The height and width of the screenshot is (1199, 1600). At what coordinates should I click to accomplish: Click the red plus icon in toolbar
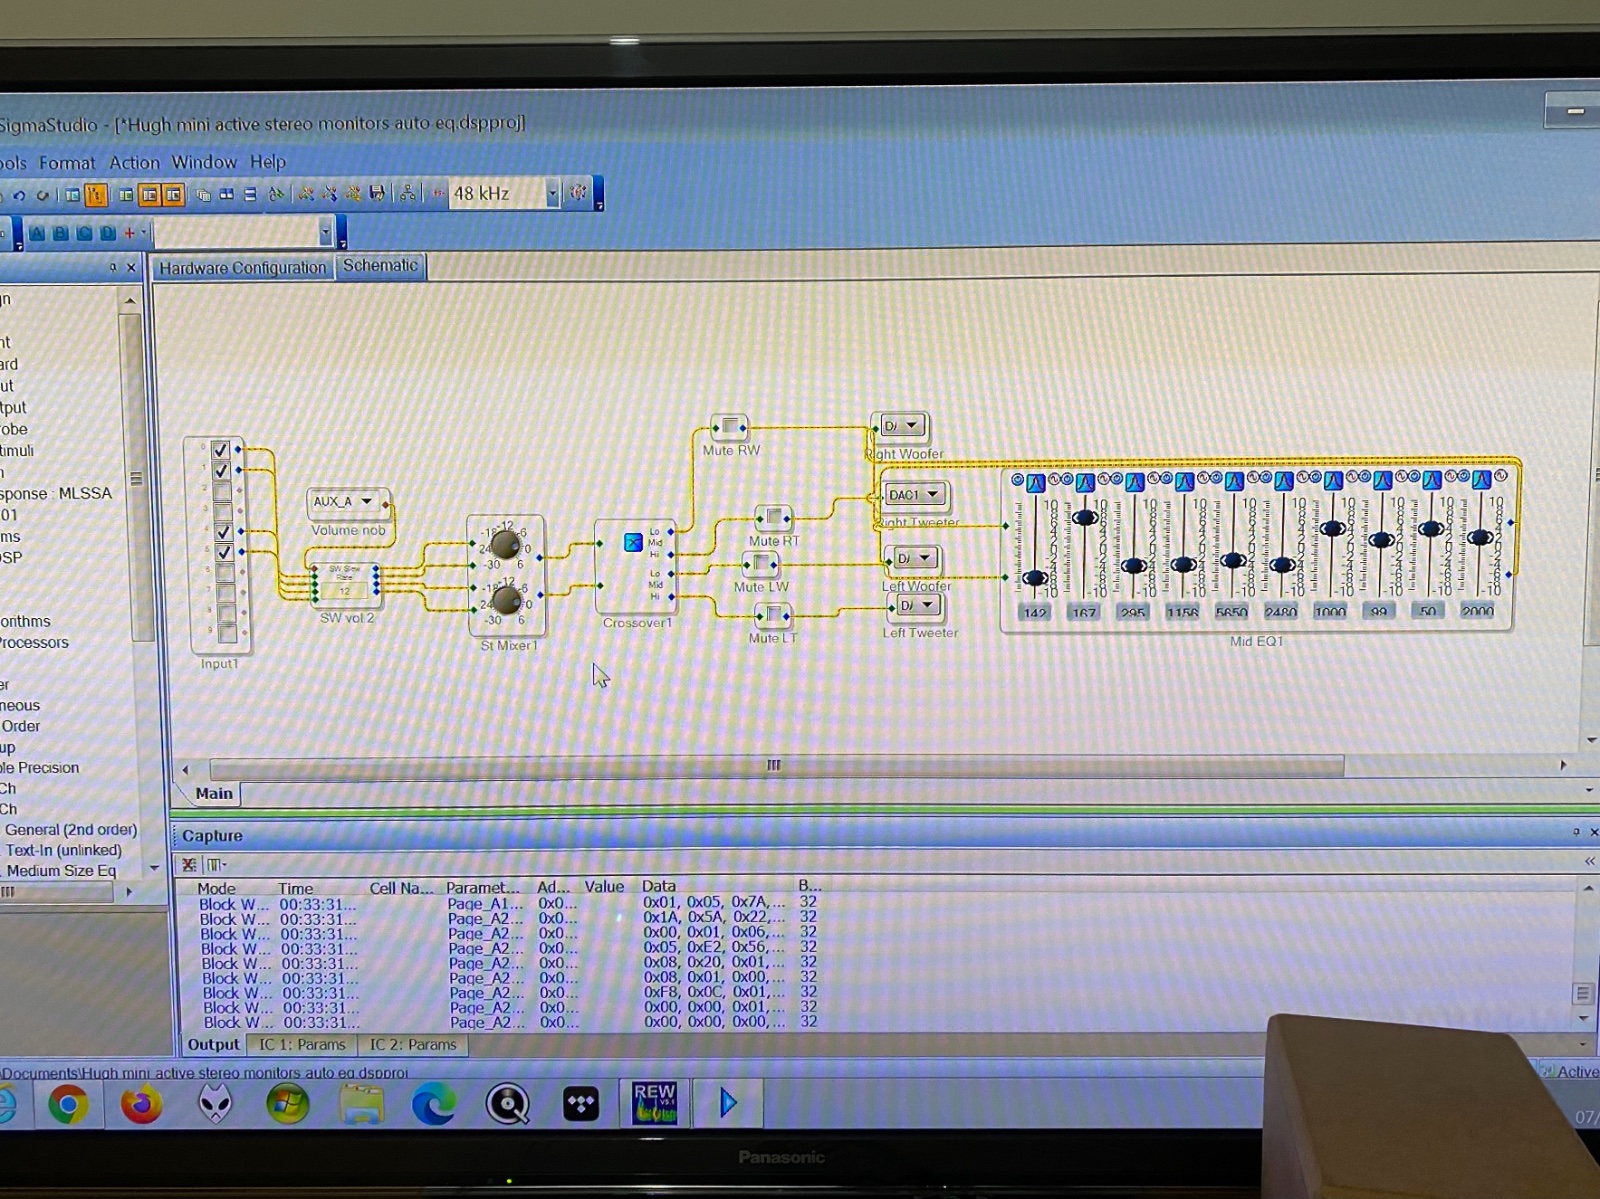[x=129, y=233]
